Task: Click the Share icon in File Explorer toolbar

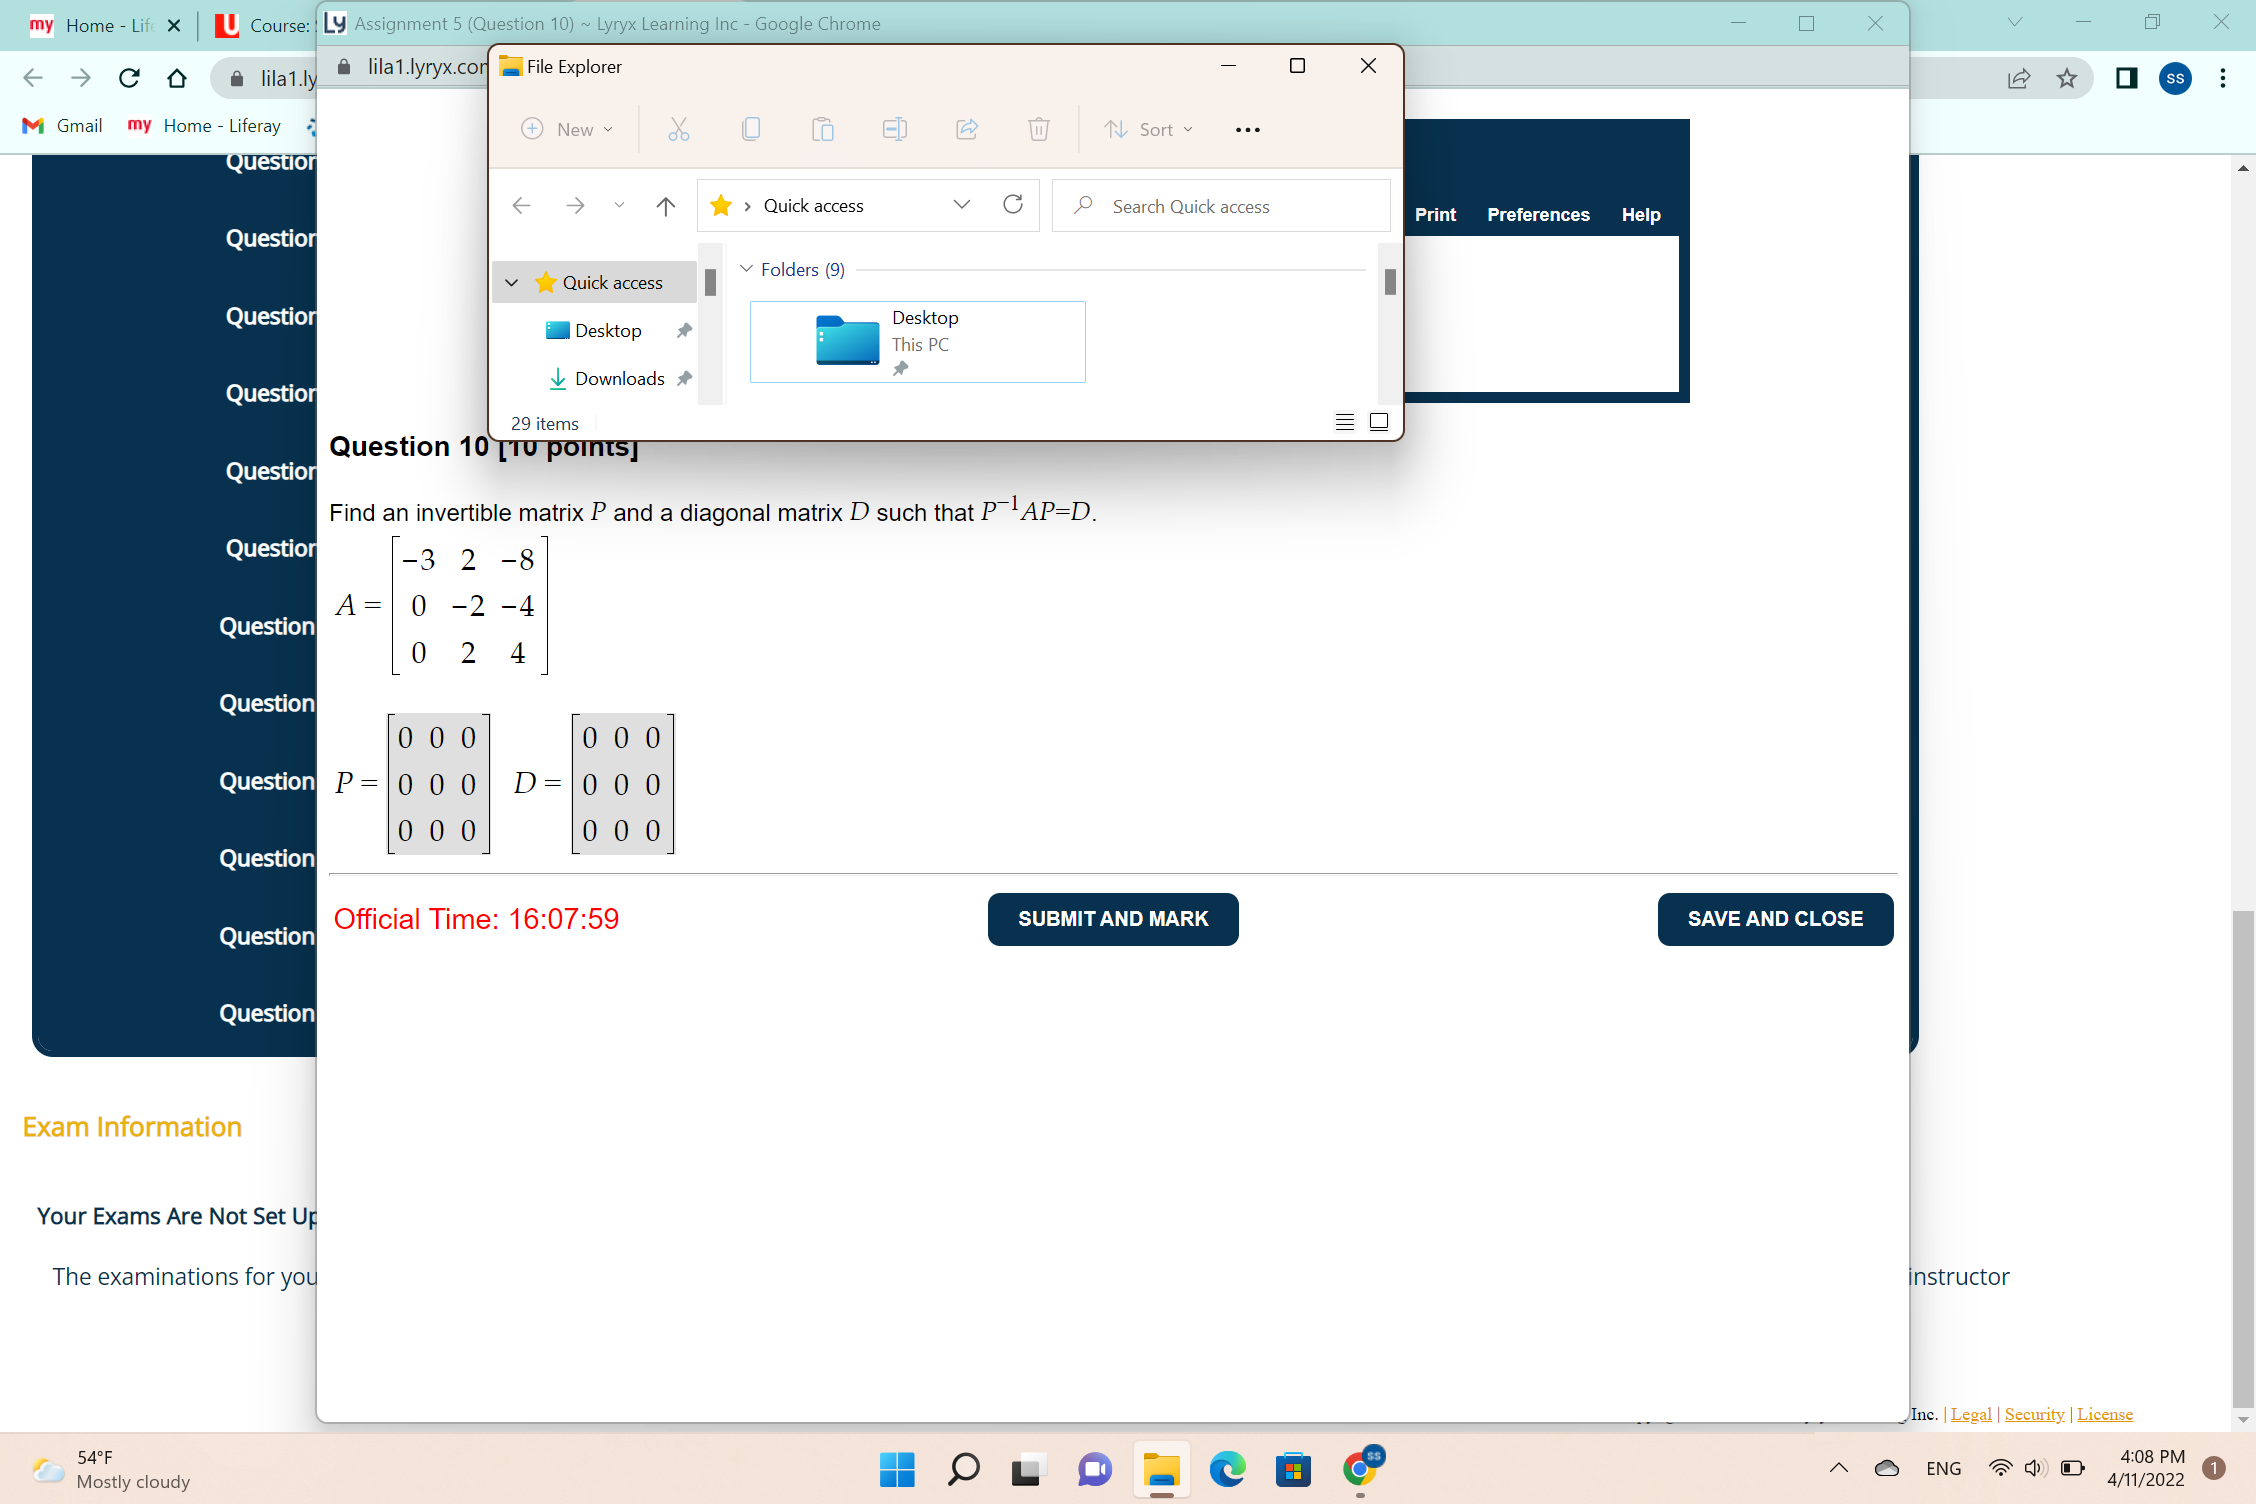Action: point(967,129)
